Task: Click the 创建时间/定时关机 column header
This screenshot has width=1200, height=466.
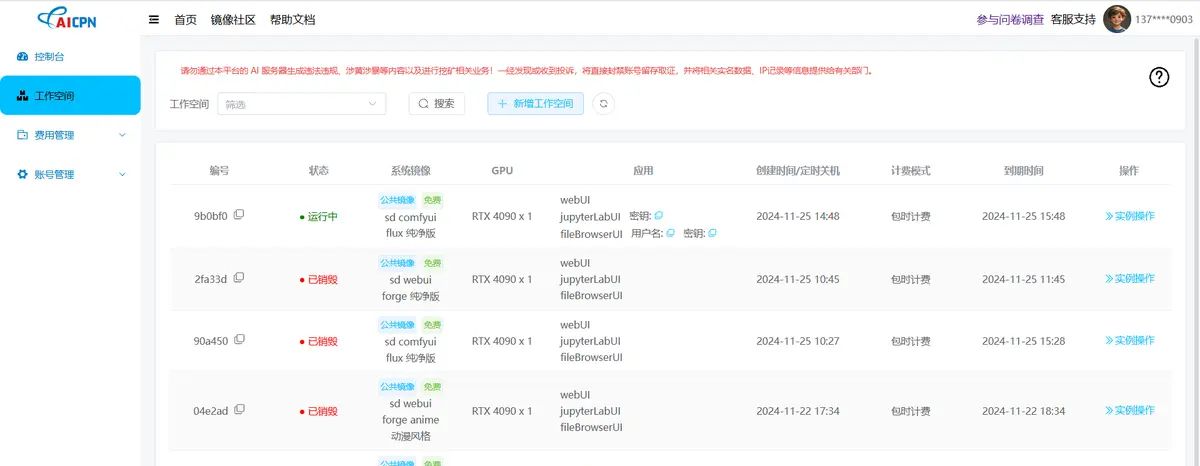Action: click(798, 171)
